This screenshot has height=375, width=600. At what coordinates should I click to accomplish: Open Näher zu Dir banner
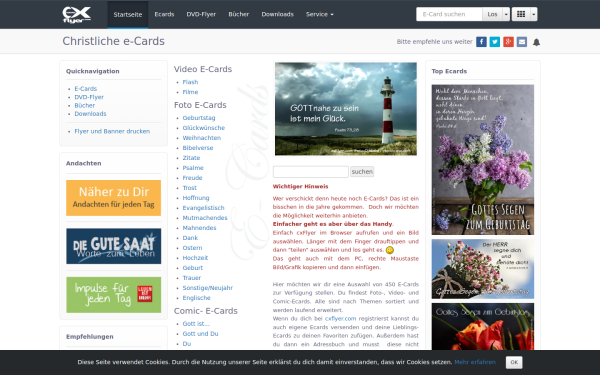tap(114, 198)
